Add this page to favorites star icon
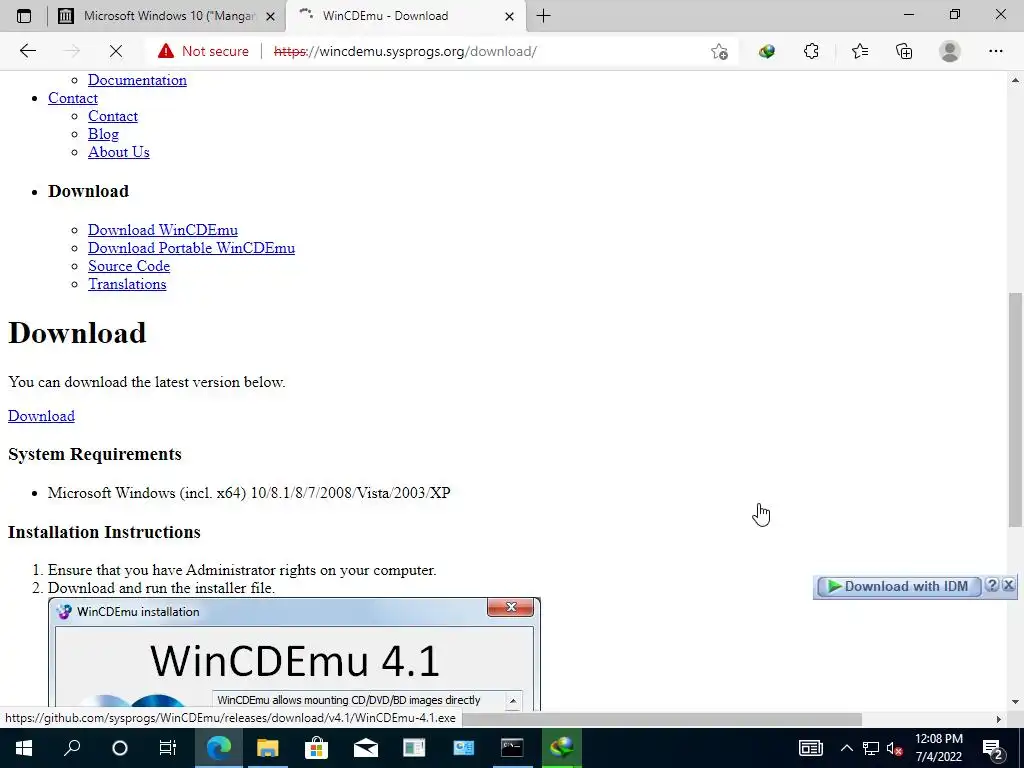The height and width of the screenshot is (768, 1024). [x=719, y=51]
